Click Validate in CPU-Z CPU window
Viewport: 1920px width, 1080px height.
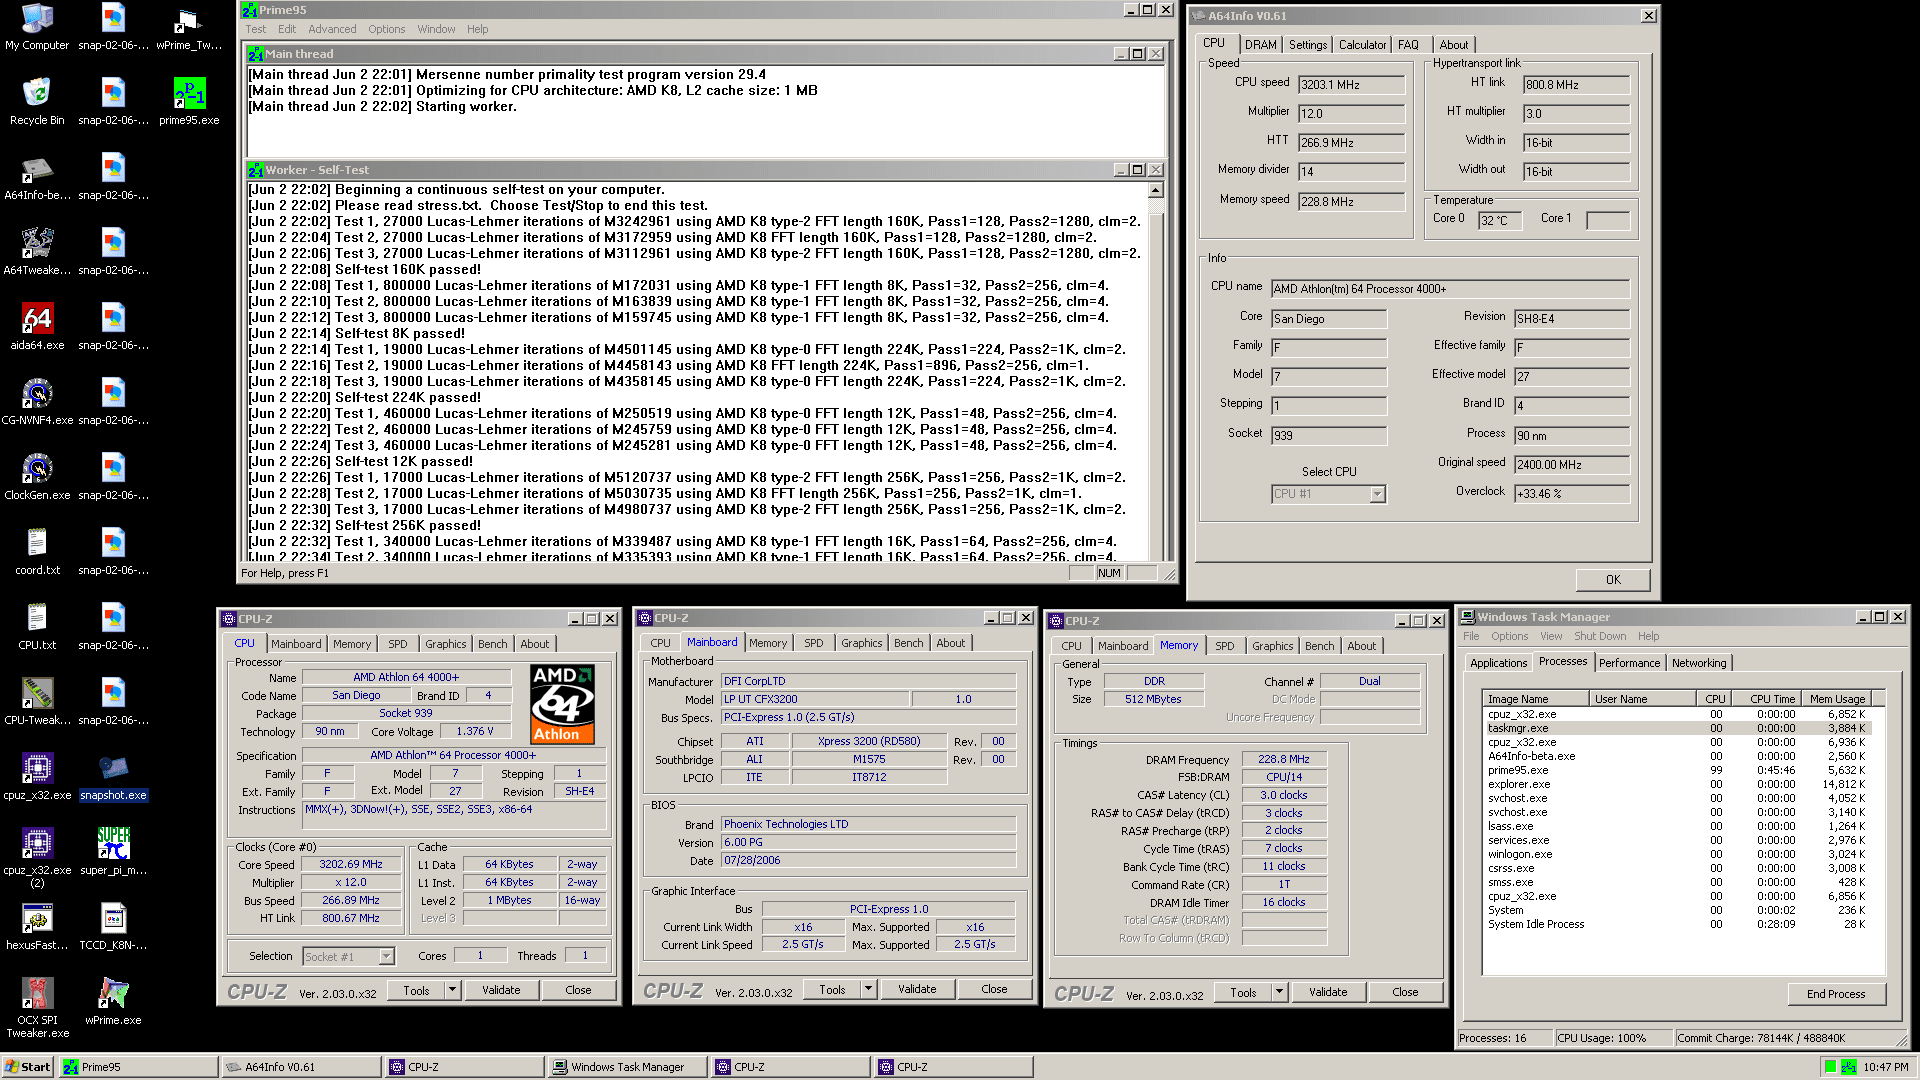pyautogui.click(x=501, y=990)
